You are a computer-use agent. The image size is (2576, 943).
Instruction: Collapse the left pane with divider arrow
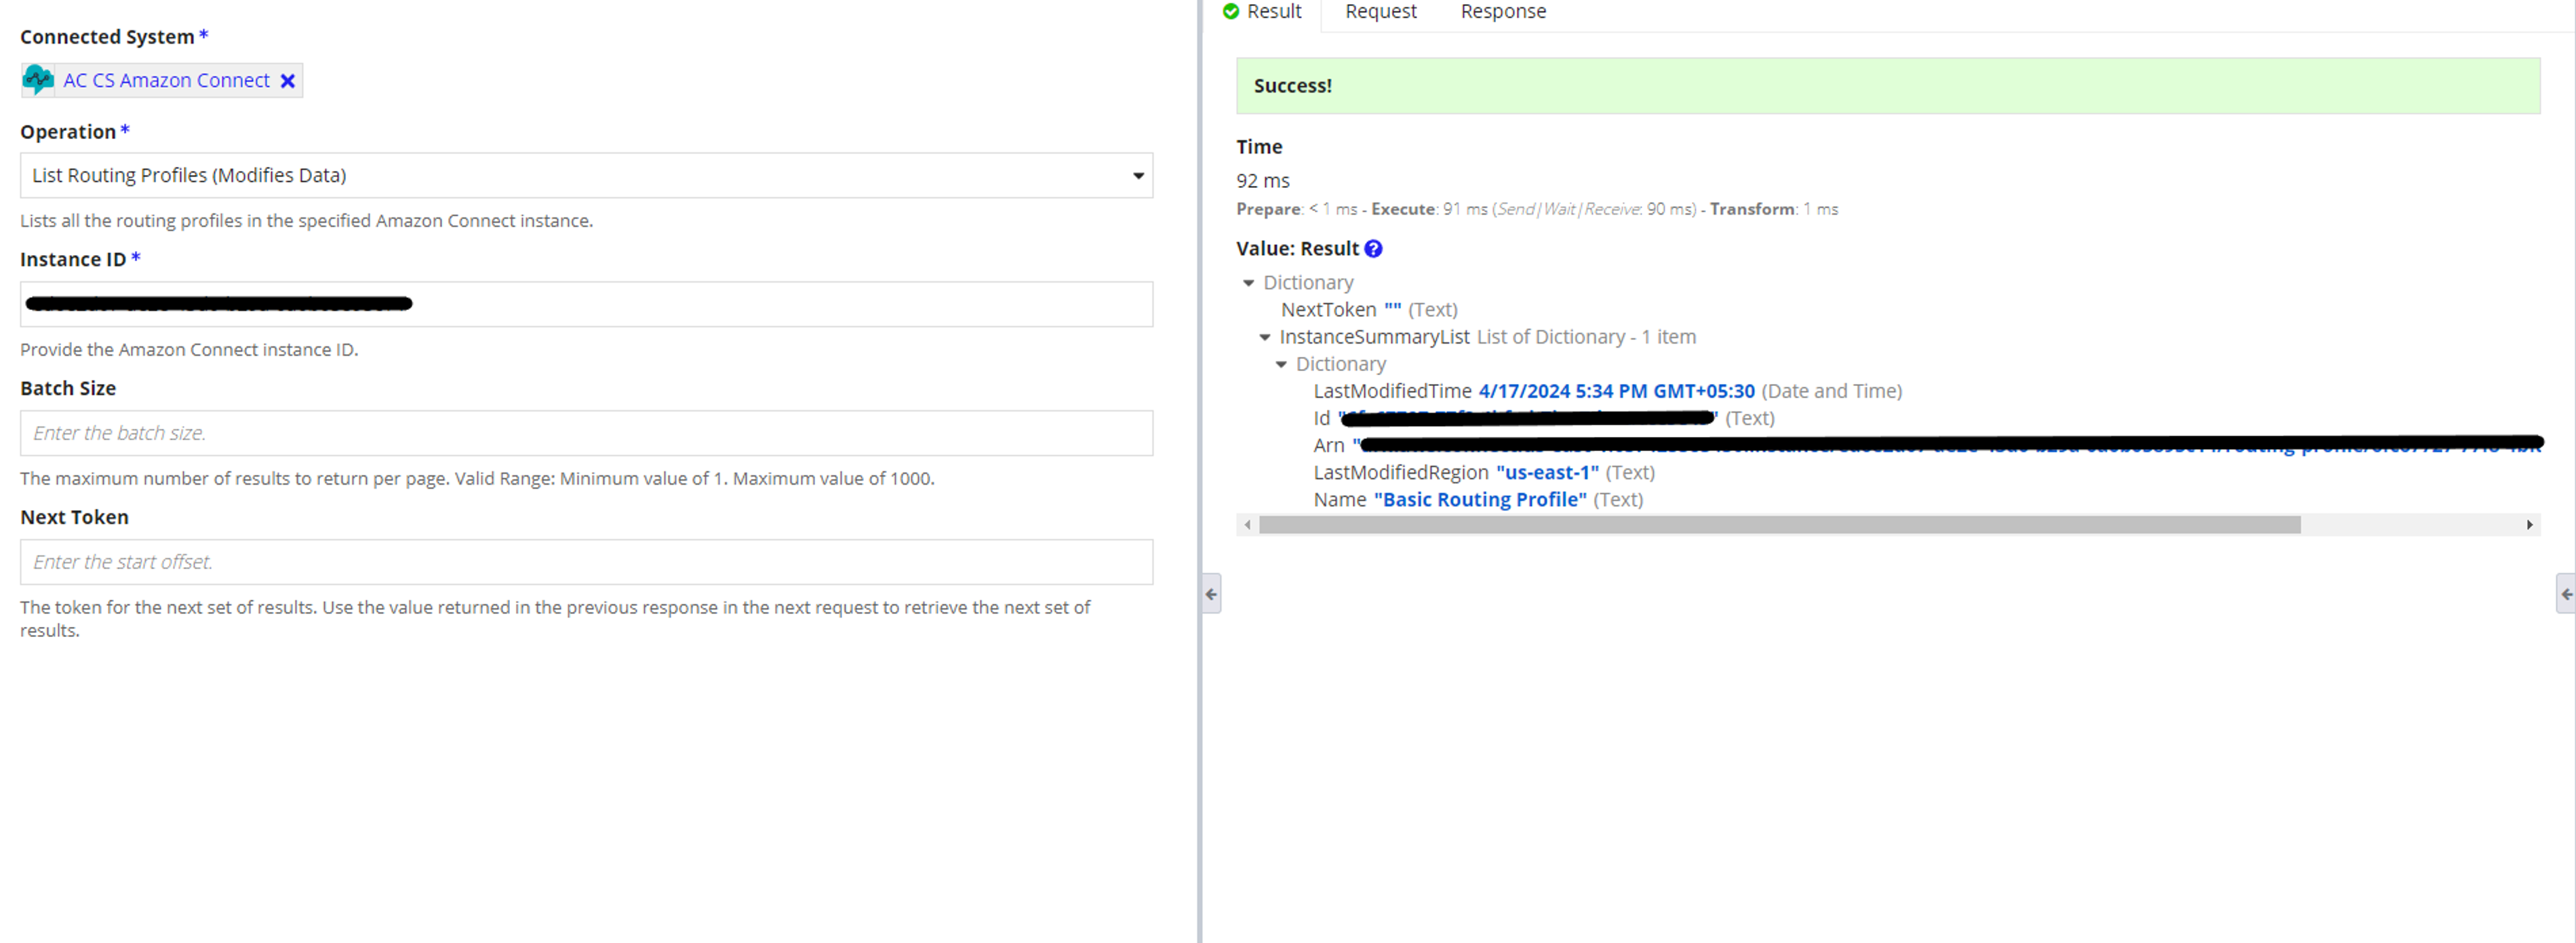1211,594
